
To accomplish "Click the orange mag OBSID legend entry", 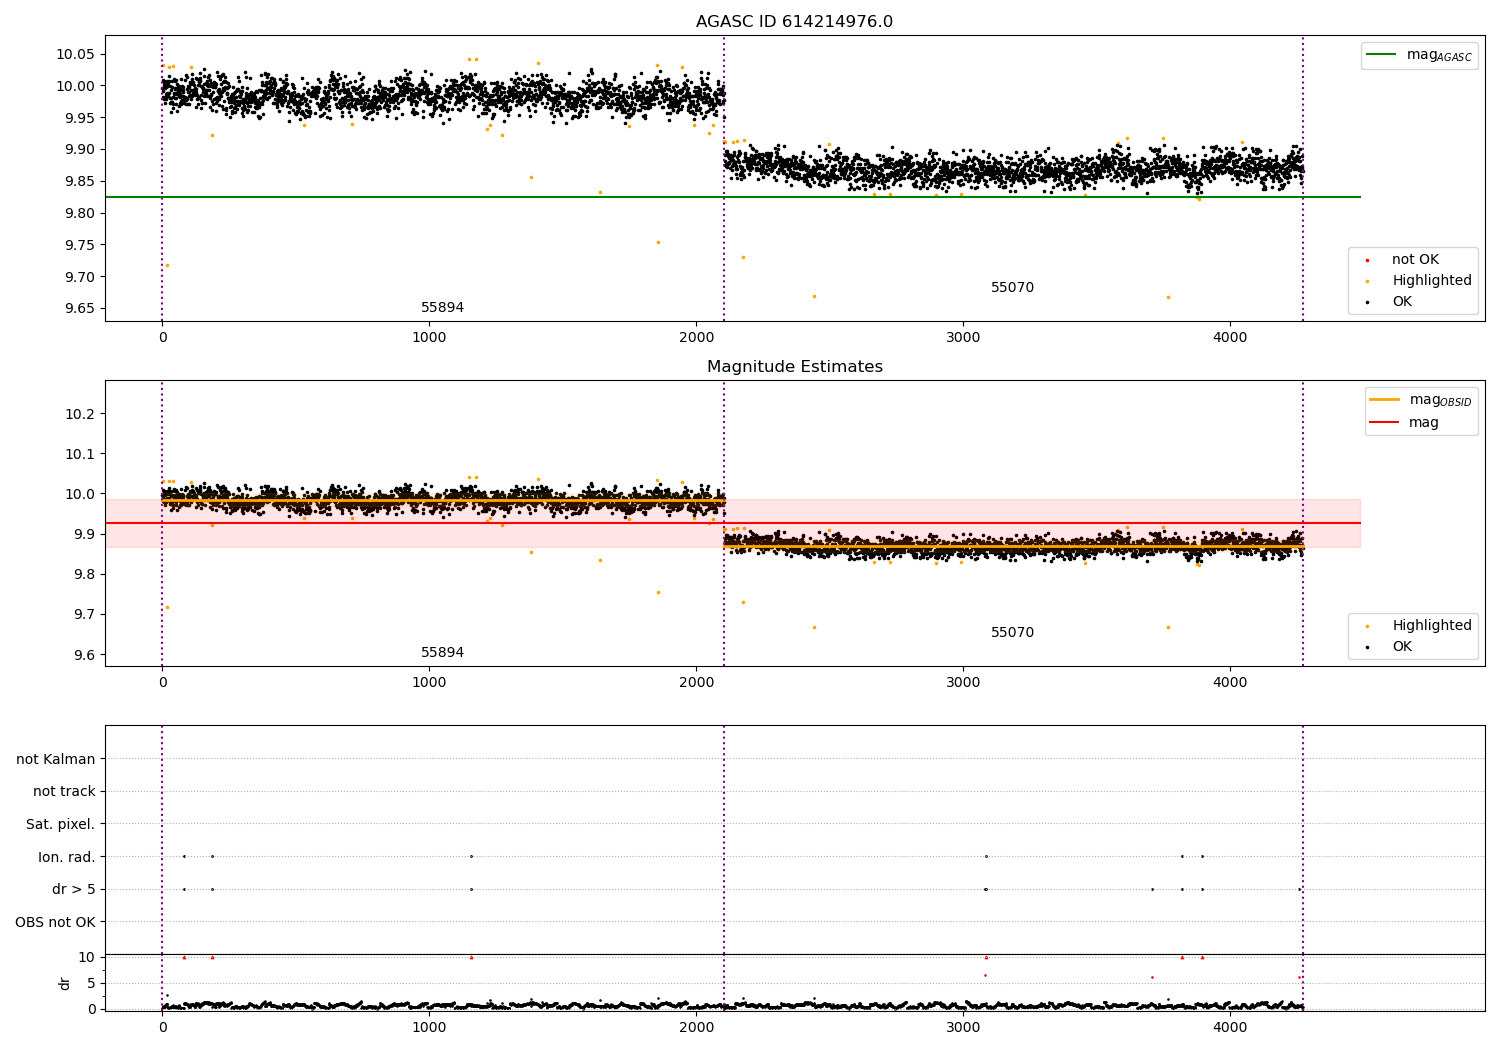I will tap(1420, 400).
